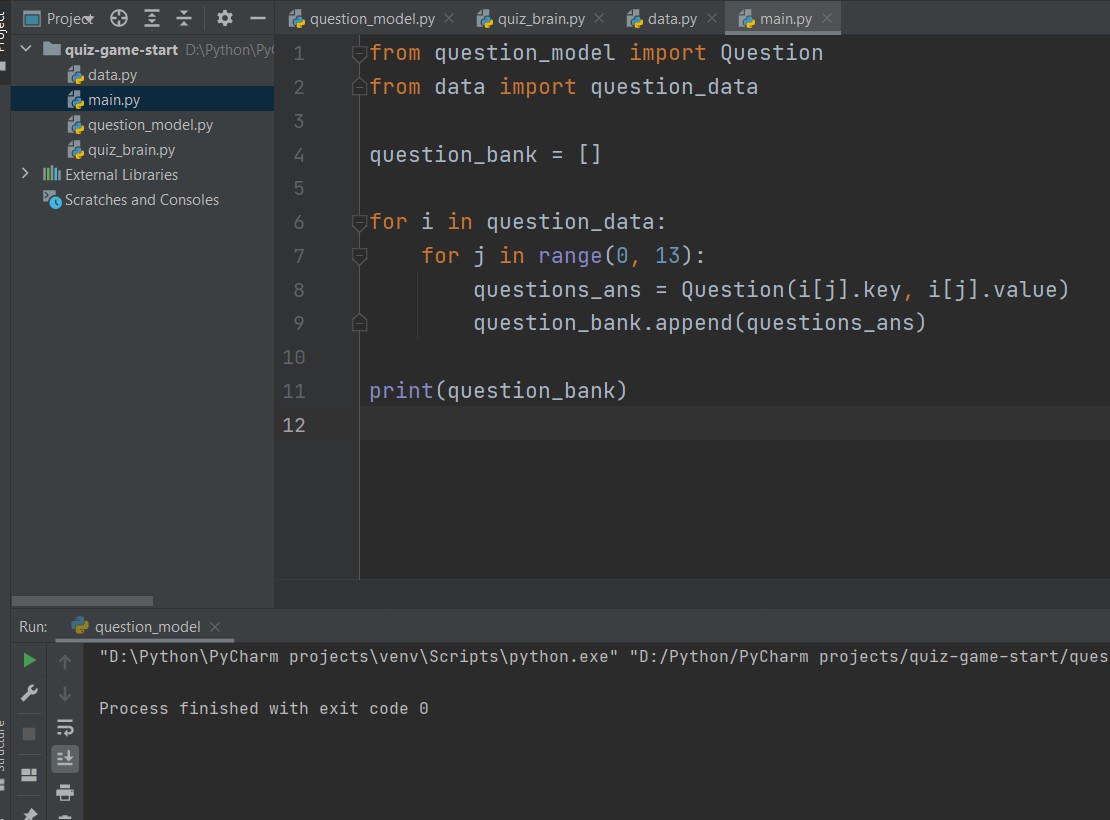Click the restore layout icon in Run panel
This screenshot has width=1110, height=820.
pyautogui.click(x=29, y=775)
